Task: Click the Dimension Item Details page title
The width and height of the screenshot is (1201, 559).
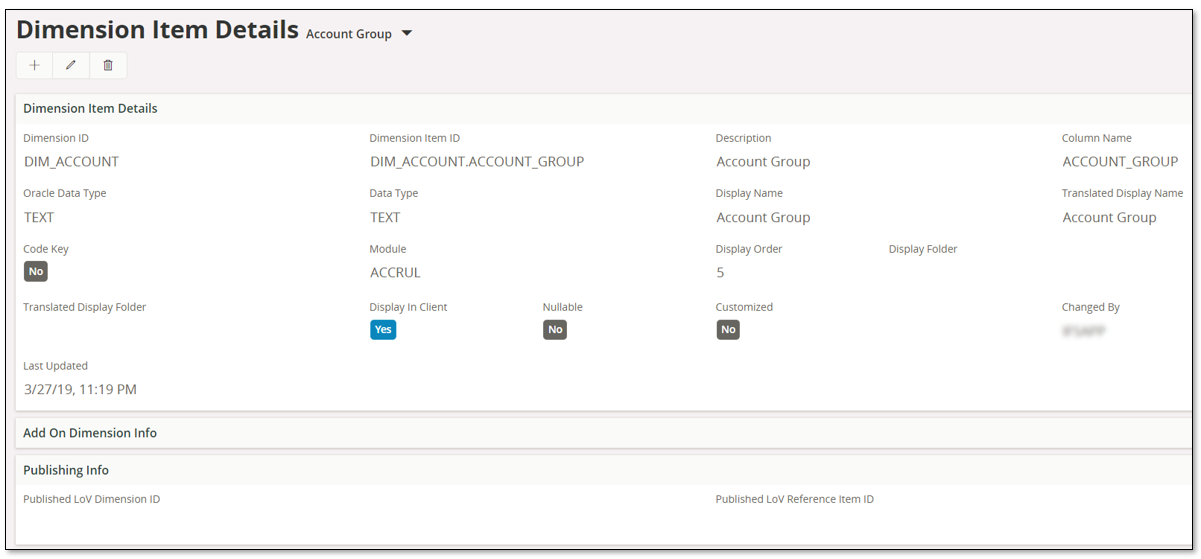Action: pyautogui.click(x=158, y=29)
